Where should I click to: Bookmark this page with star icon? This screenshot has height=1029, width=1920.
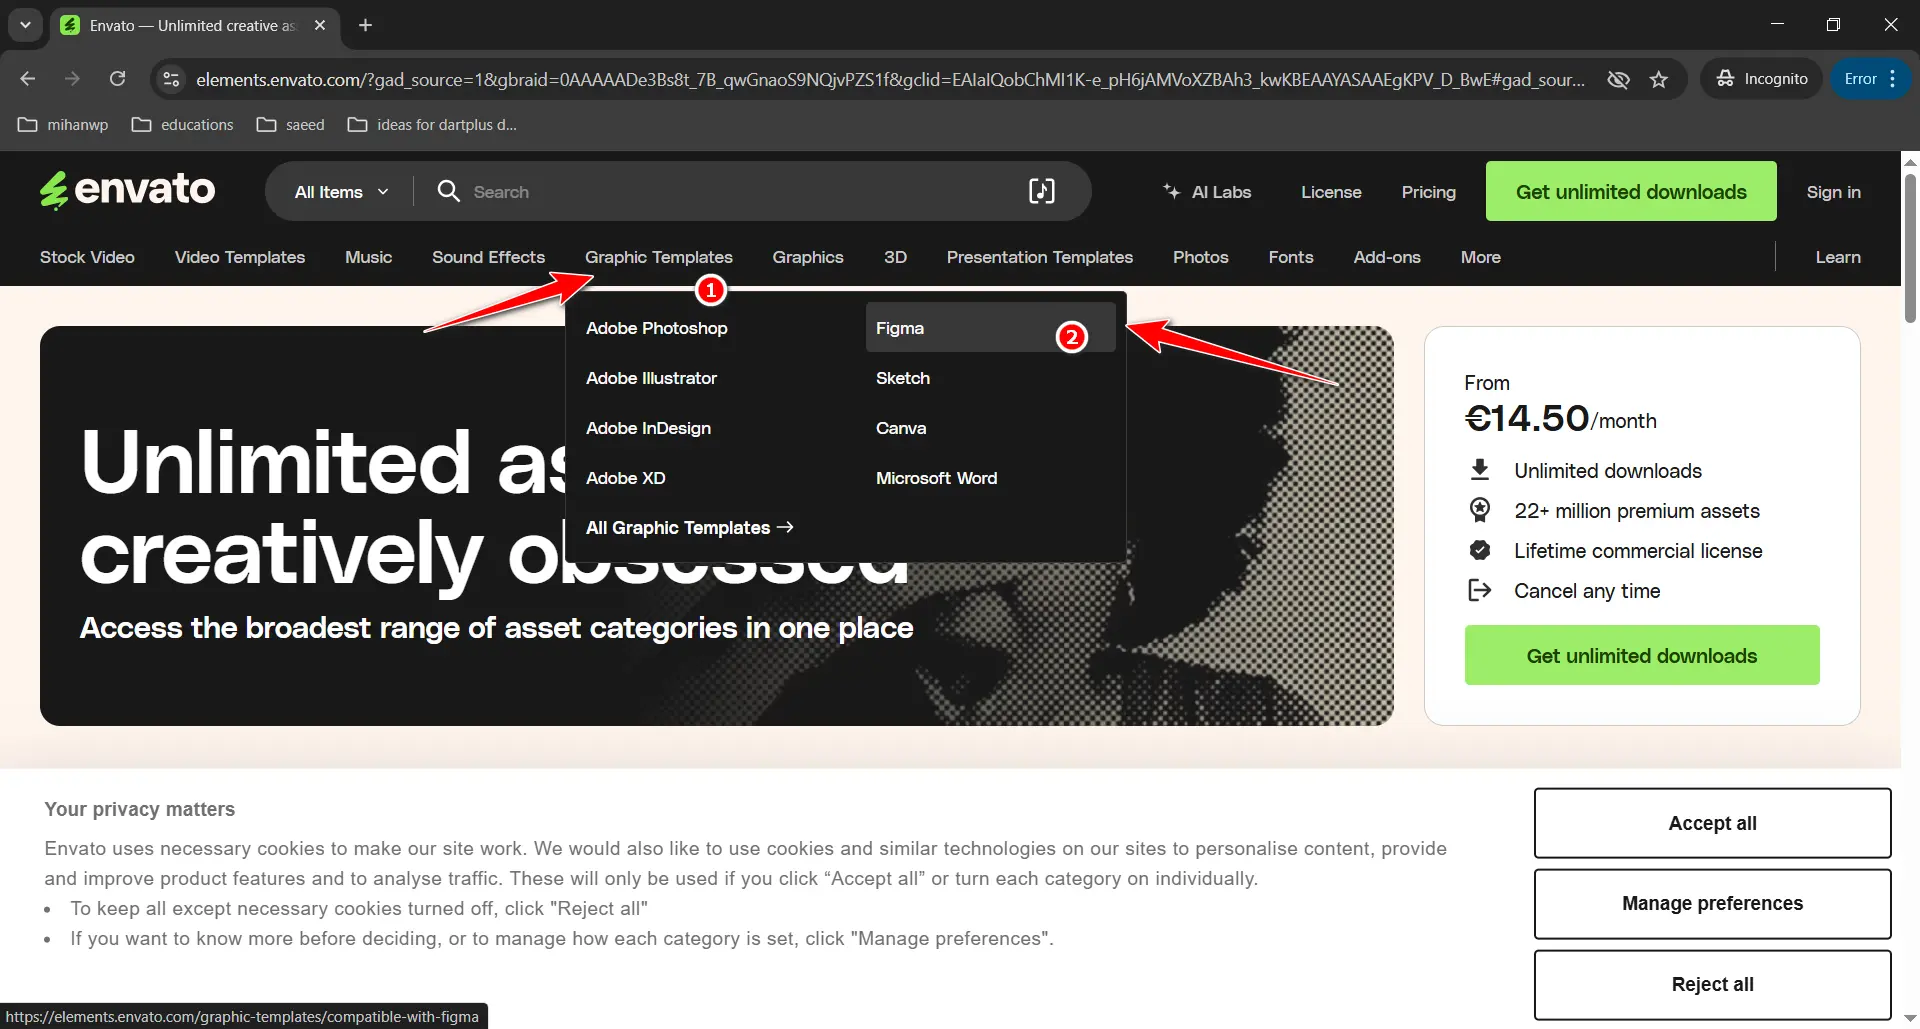click(x=1659, y=79)
